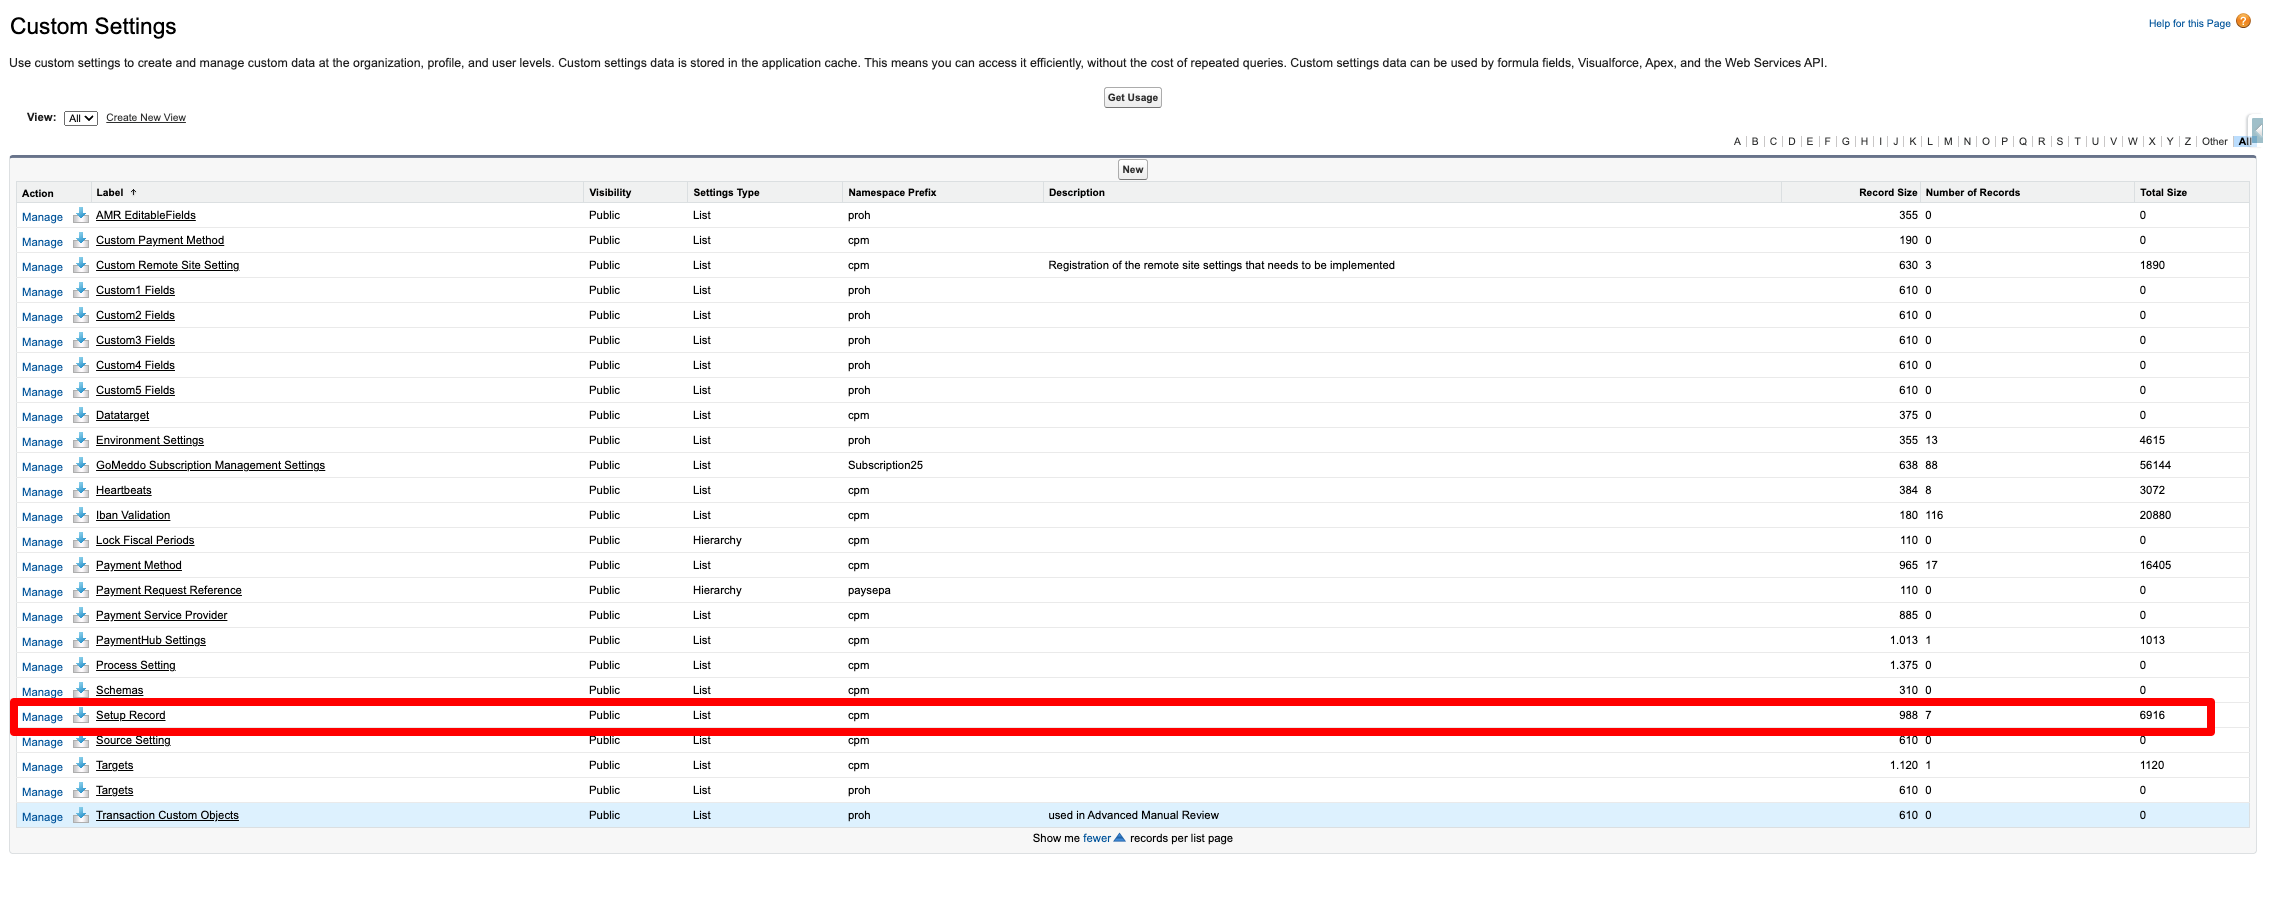The width and height of the screenshot is (2269, 908).
Task: Click the package icon beside AMR EditableFields
Action: coord(81,215)
